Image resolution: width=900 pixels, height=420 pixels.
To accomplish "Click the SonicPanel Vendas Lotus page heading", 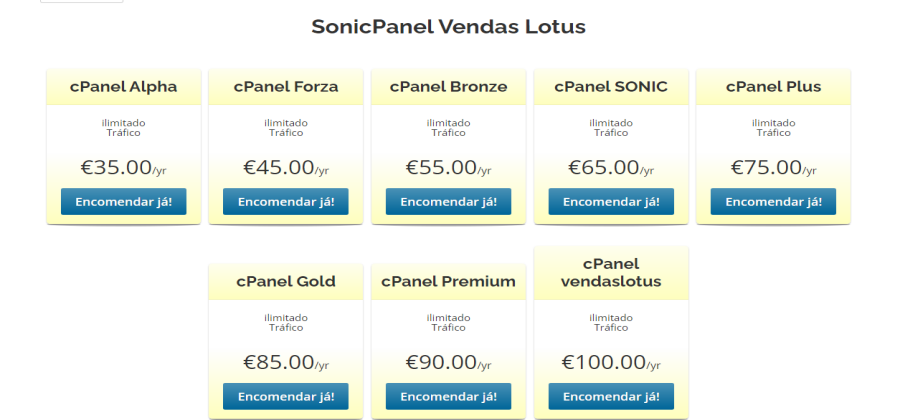I will (448, 27).
